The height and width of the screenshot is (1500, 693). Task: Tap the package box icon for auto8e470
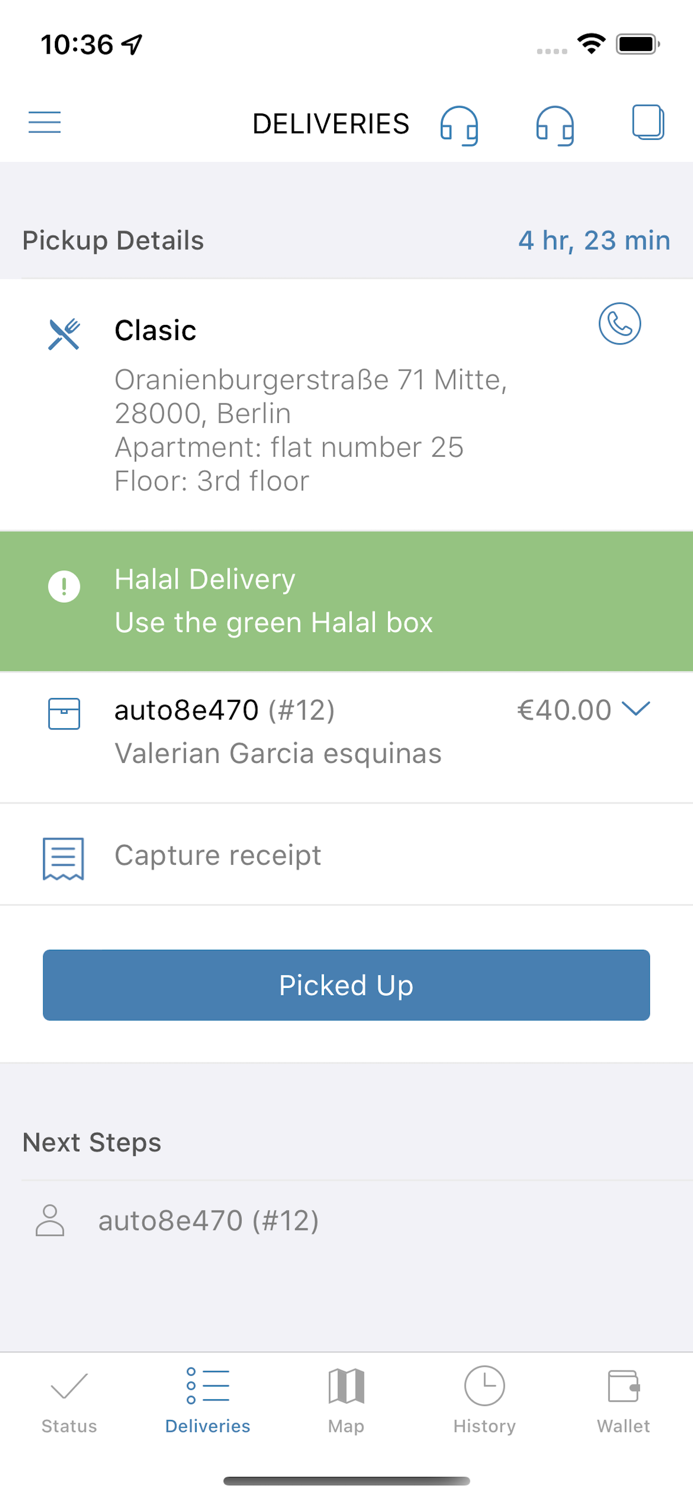click(x=64, y=714)
